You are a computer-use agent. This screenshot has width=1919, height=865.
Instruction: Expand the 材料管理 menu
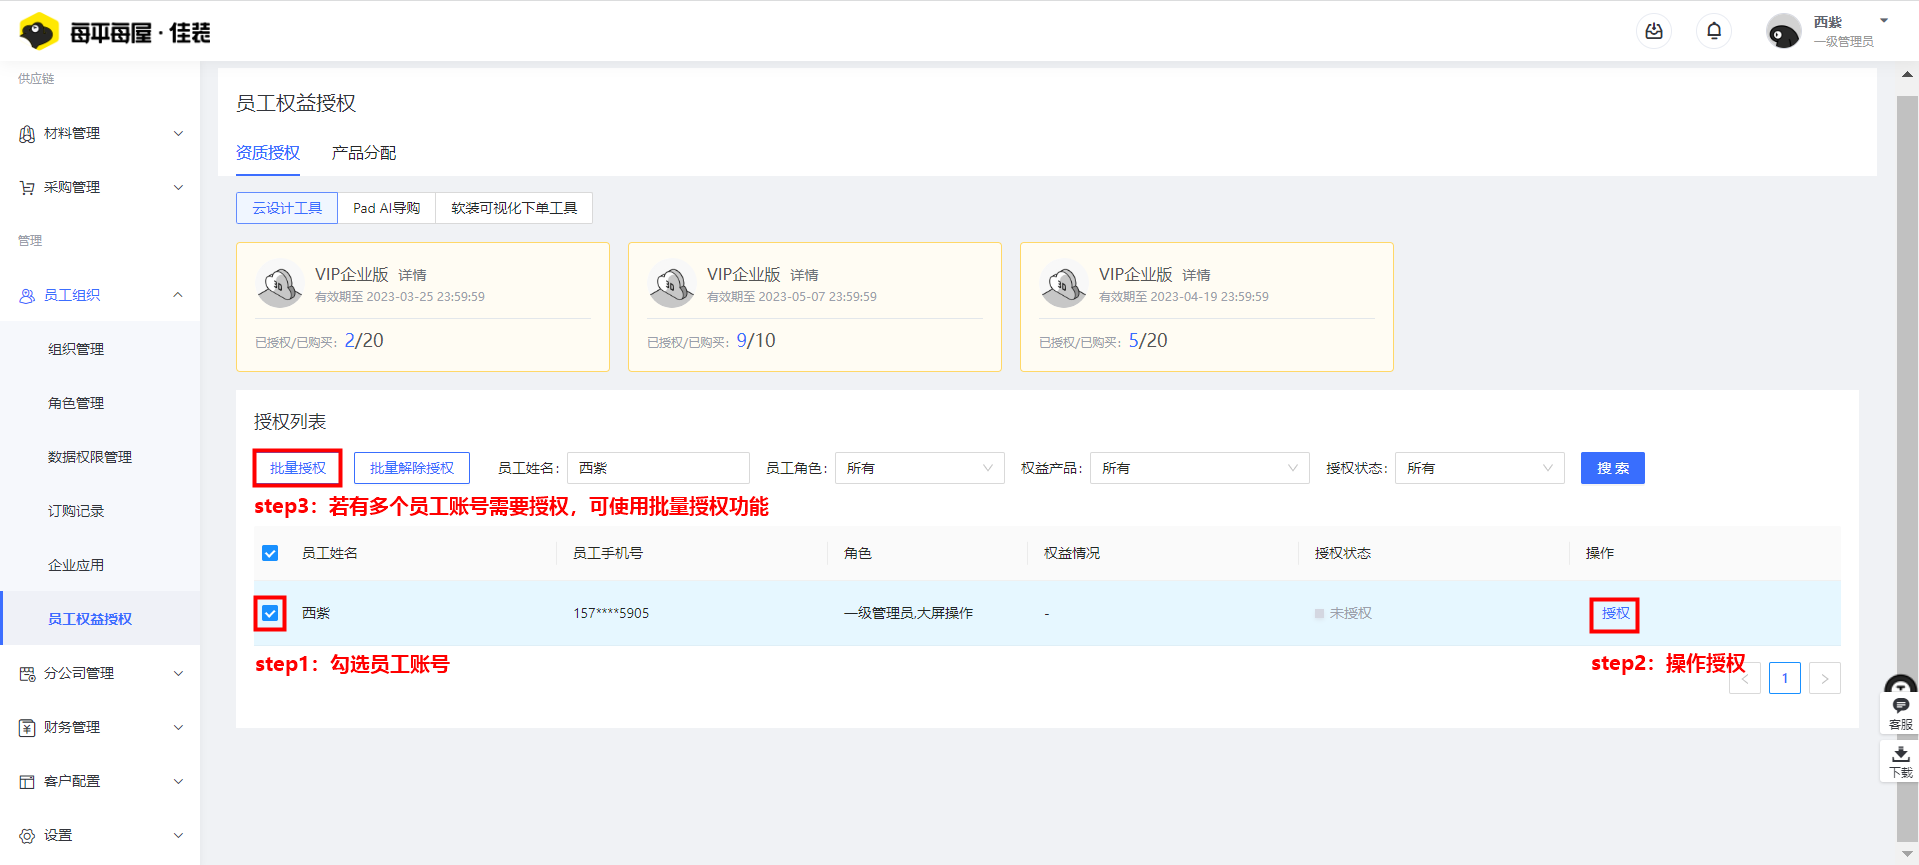click(x=178, y=133)
